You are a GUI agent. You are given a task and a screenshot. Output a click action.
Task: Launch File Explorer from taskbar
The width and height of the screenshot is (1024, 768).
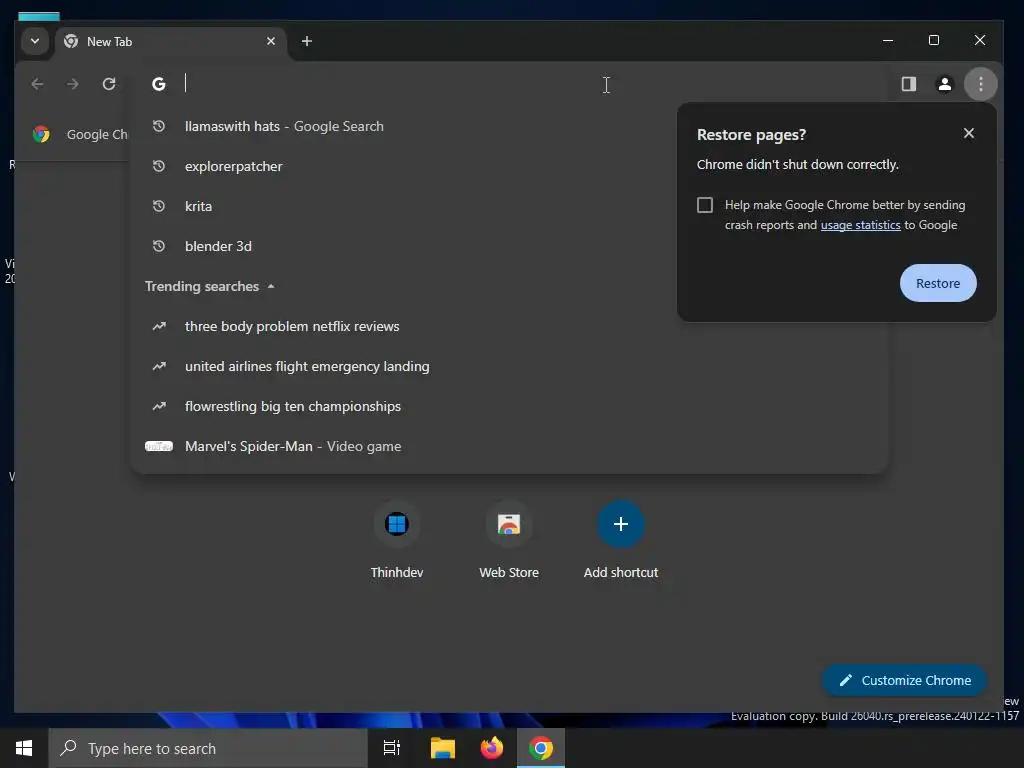pyautogui.click(x=442, y=748)
